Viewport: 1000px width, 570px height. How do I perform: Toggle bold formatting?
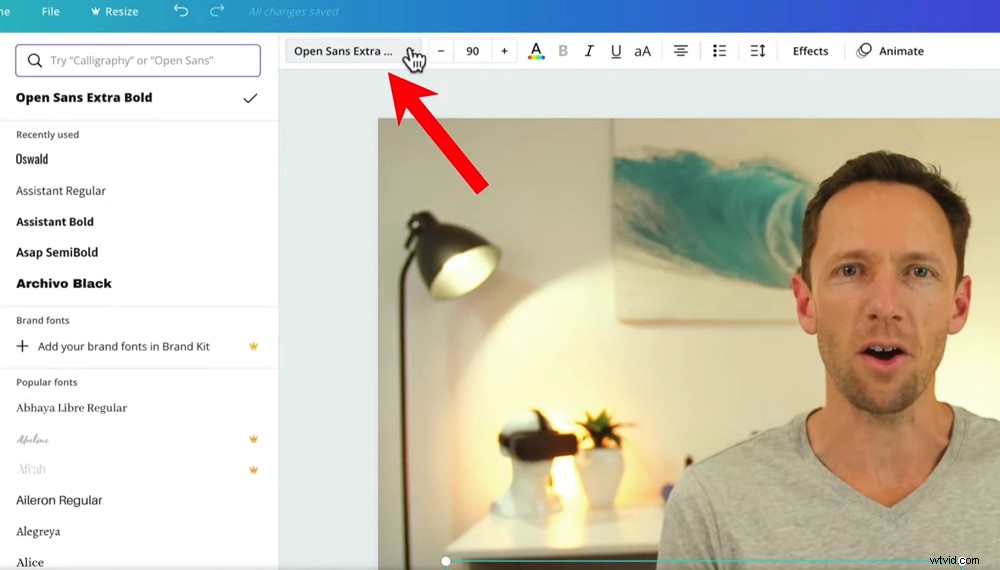(562, 51)
